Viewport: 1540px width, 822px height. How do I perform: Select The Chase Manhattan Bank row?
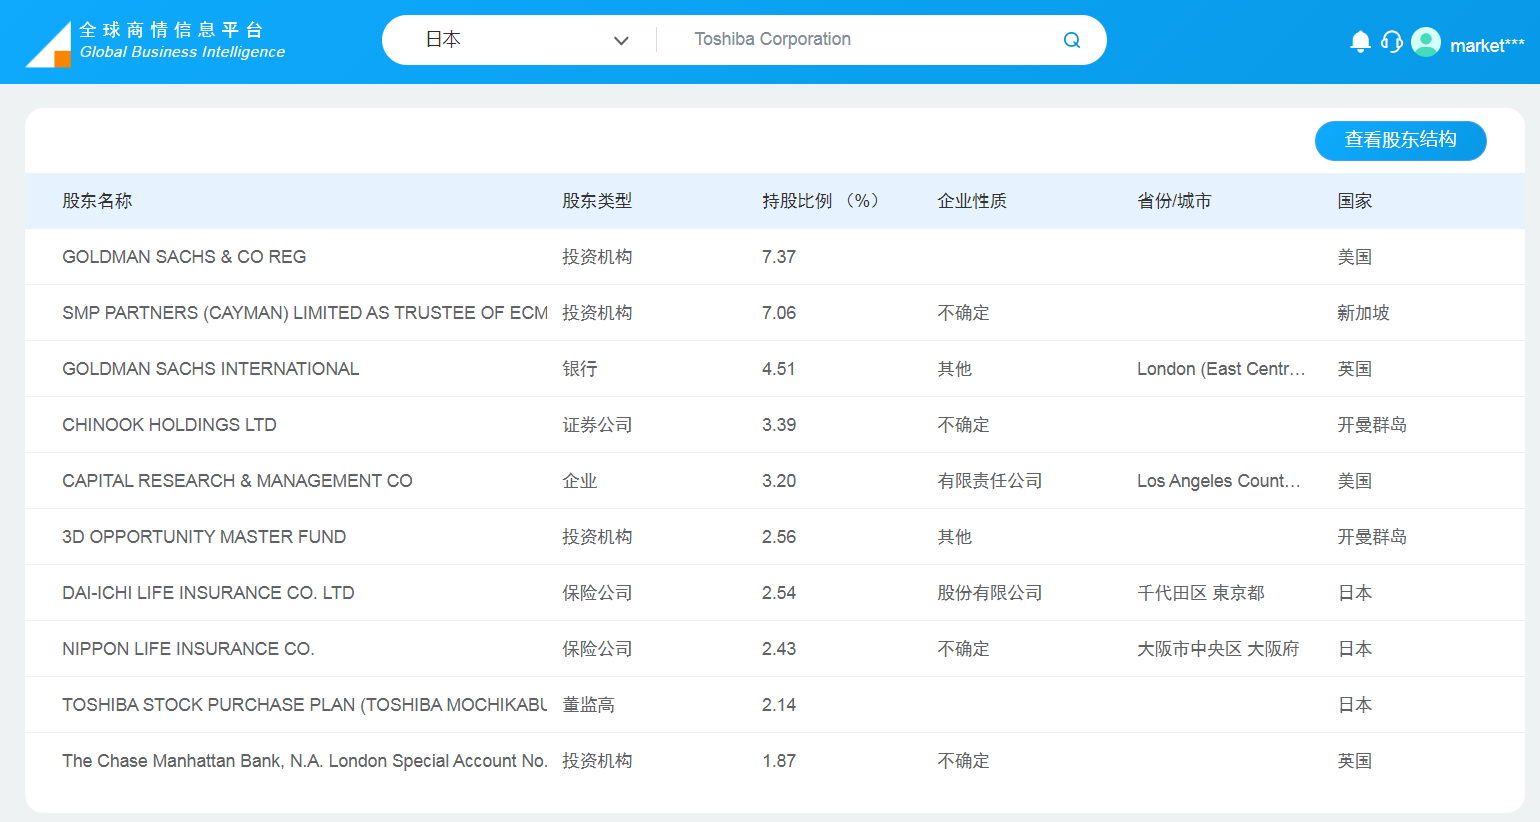(775, 761)
